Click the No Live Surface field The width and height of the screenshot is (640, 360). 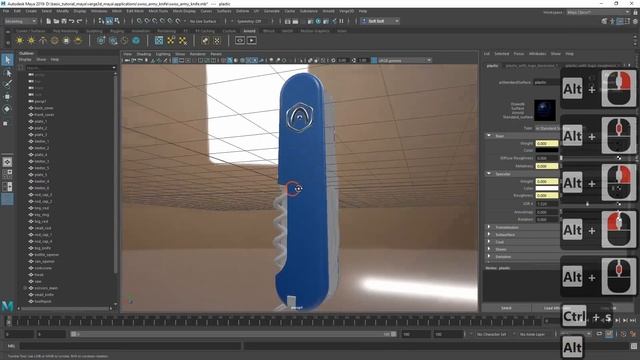(203, 21)
